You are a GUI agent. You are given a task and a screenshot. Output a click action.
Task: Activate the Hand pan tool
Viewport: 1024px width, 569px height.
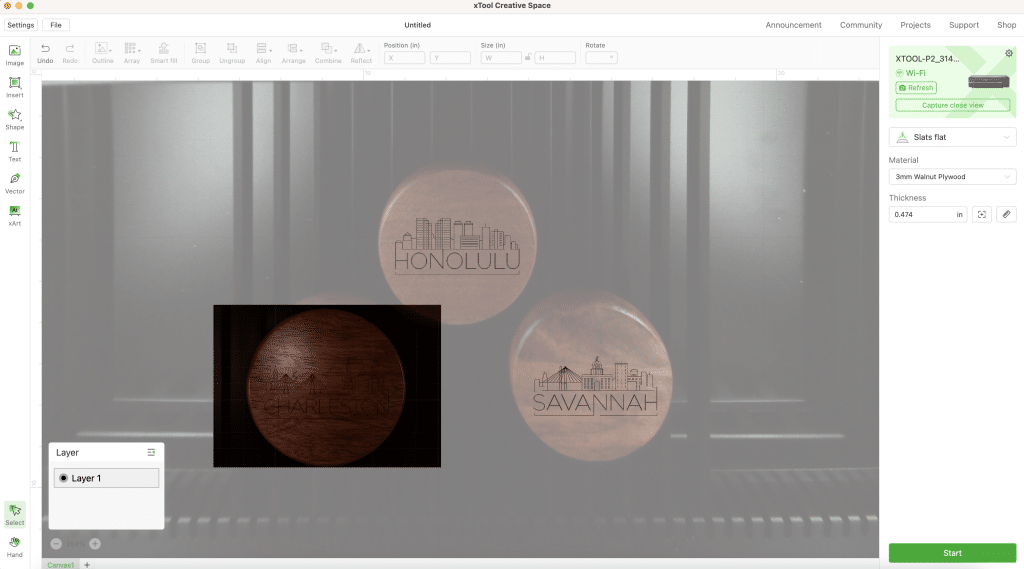click(14, 547)
